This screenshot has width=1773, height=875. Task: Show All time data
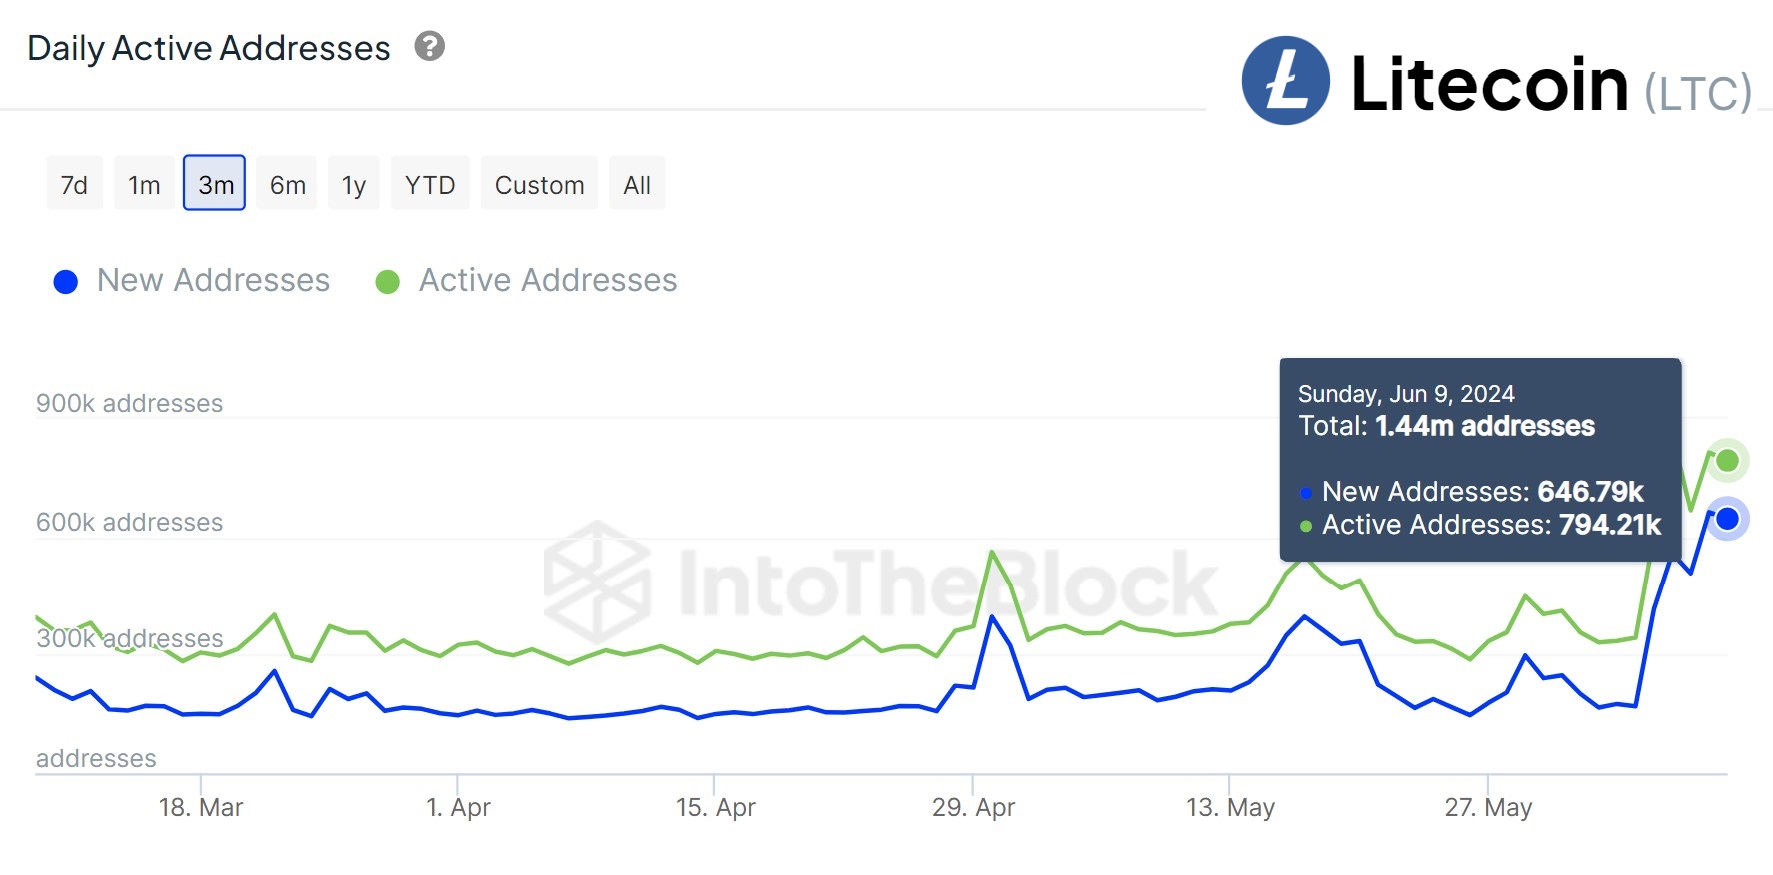tap(637, 183)
